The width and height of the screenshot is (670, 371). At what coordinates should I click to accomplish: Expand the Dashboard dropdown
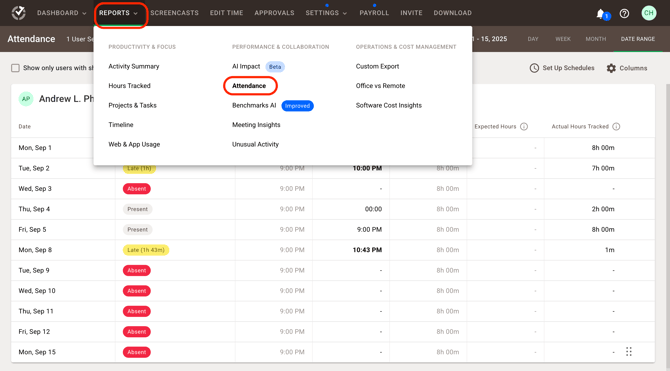[62, 13]
